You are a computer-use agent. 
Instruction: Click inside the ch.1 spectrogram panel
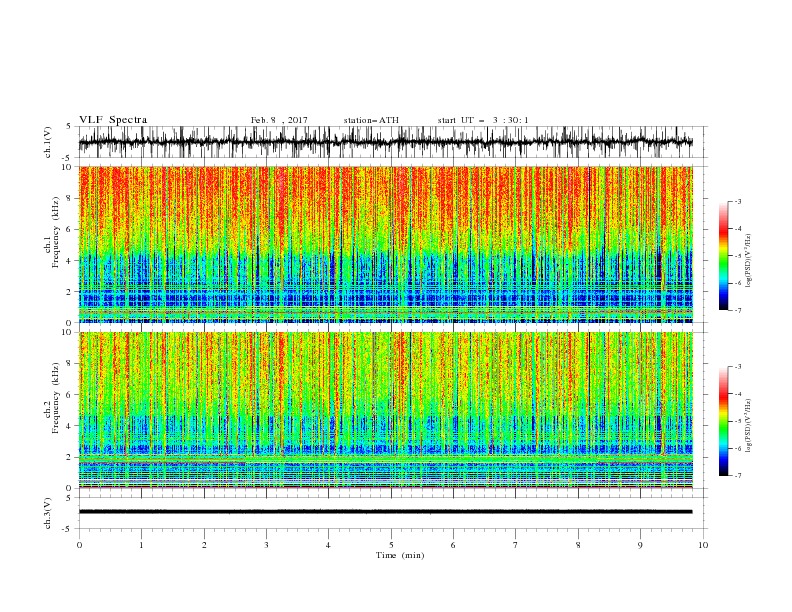[x=385, y=244]
